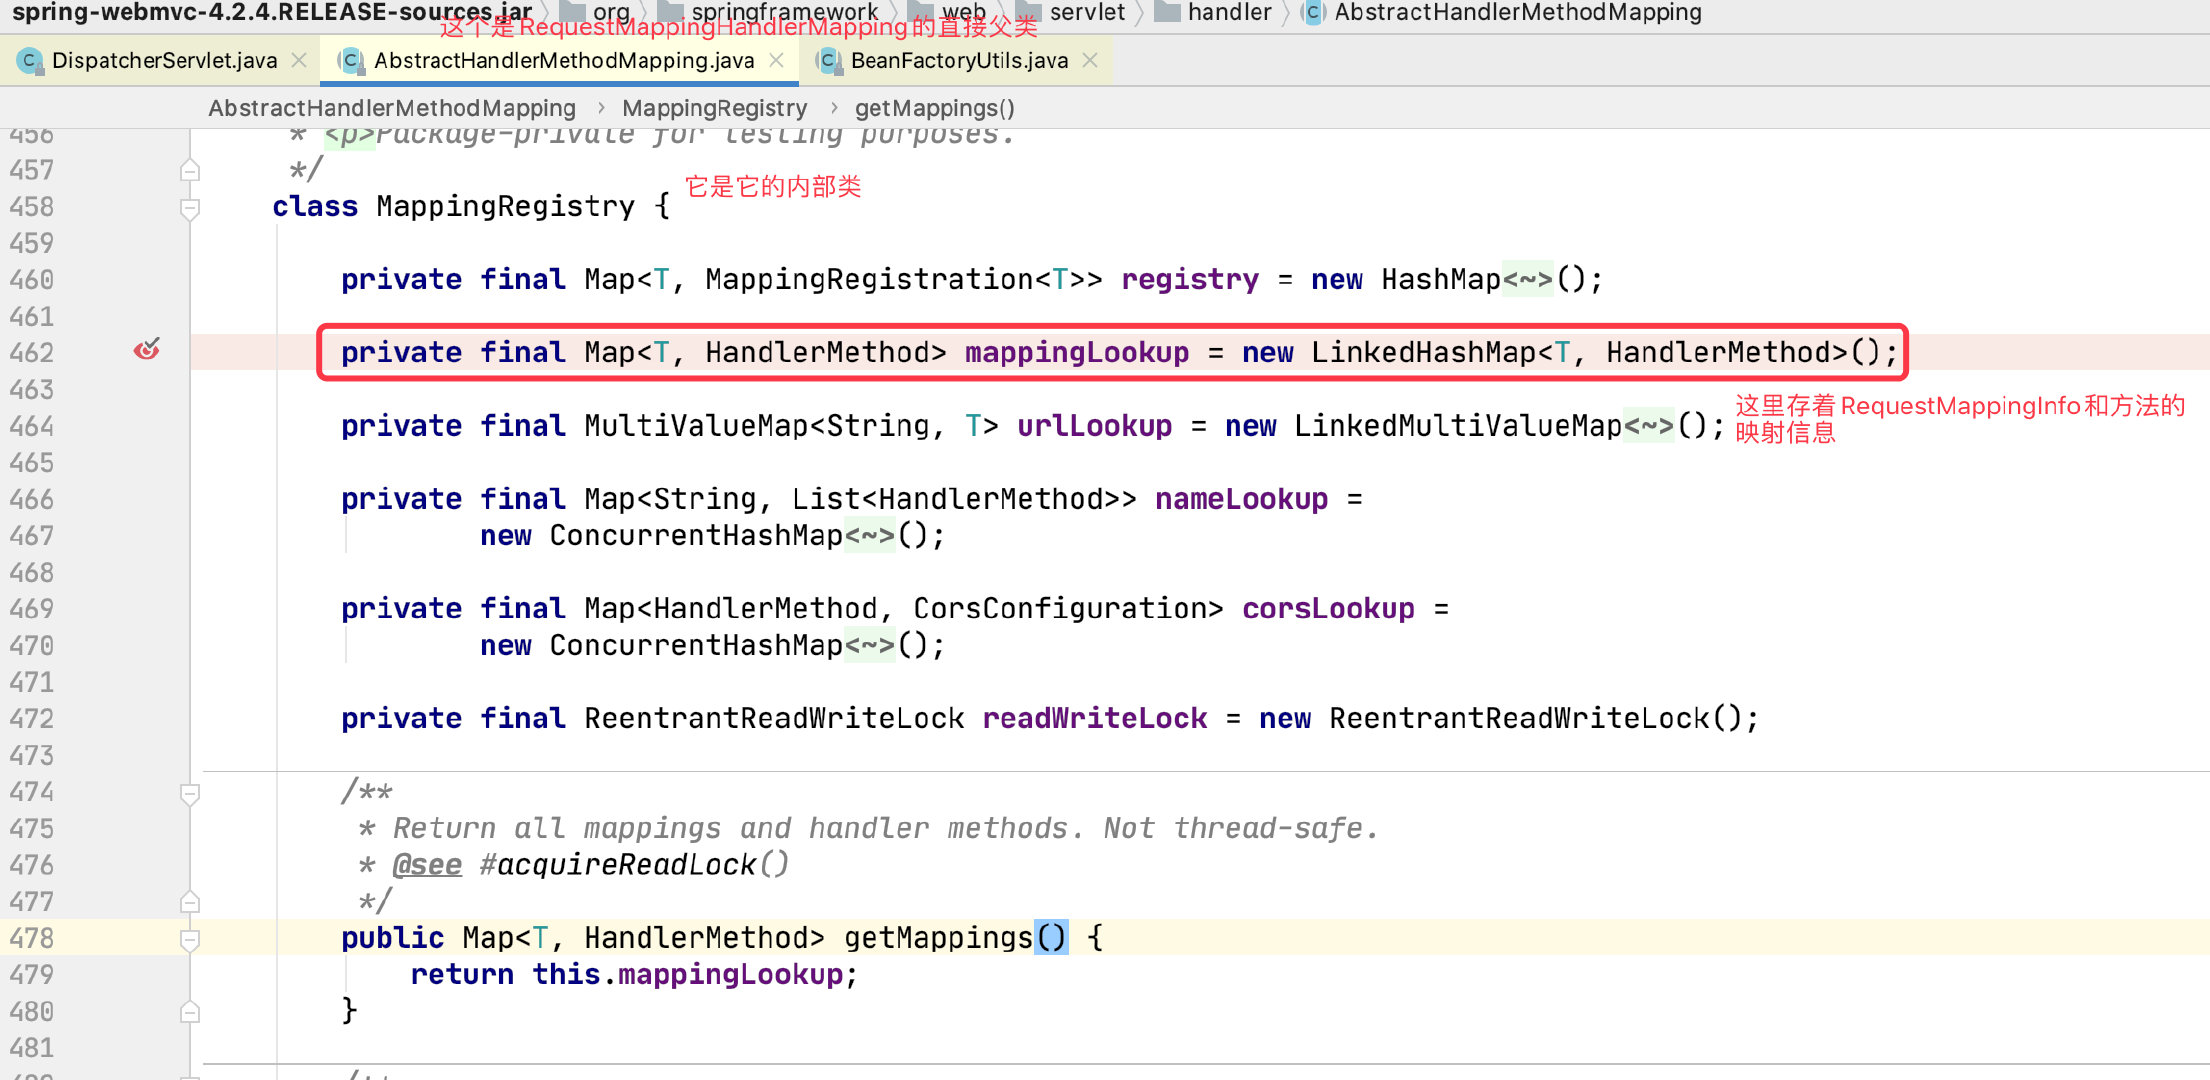Select getMappings() in editor breadcrumb
Viewport: 2210px width, 1080px height.
click(x=934, y=108)
